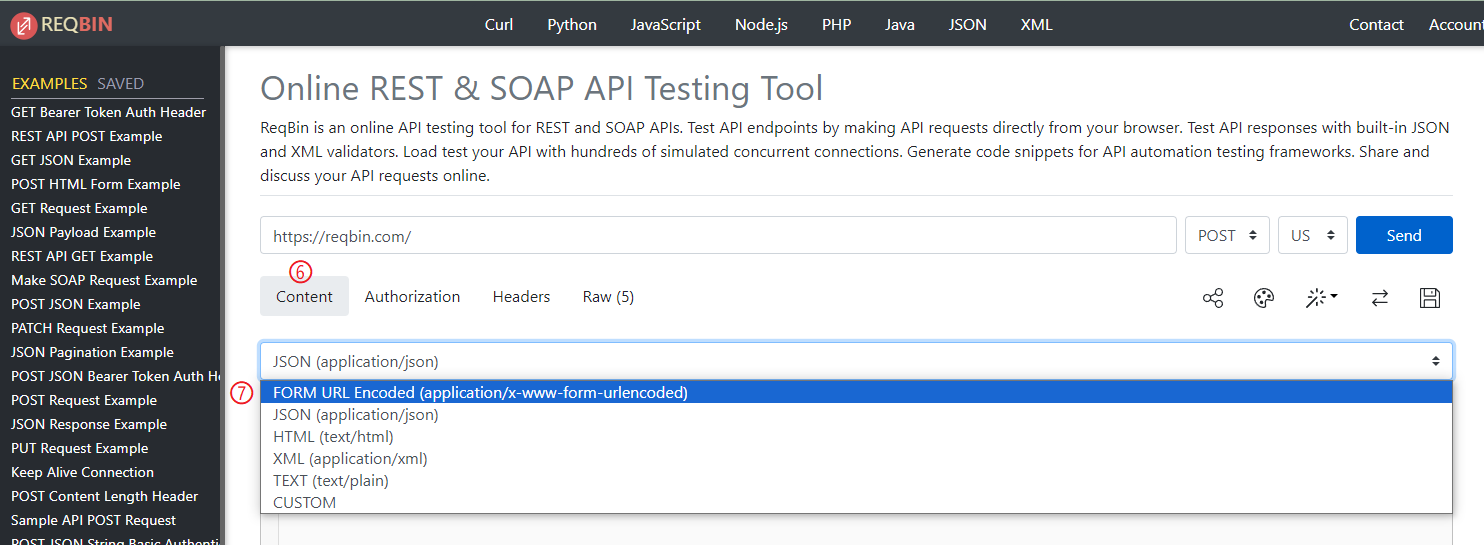Select HTML (text/html) option
Viewport: 1484px width, 545px height.
pyautogui.click(x=856, y=437)
